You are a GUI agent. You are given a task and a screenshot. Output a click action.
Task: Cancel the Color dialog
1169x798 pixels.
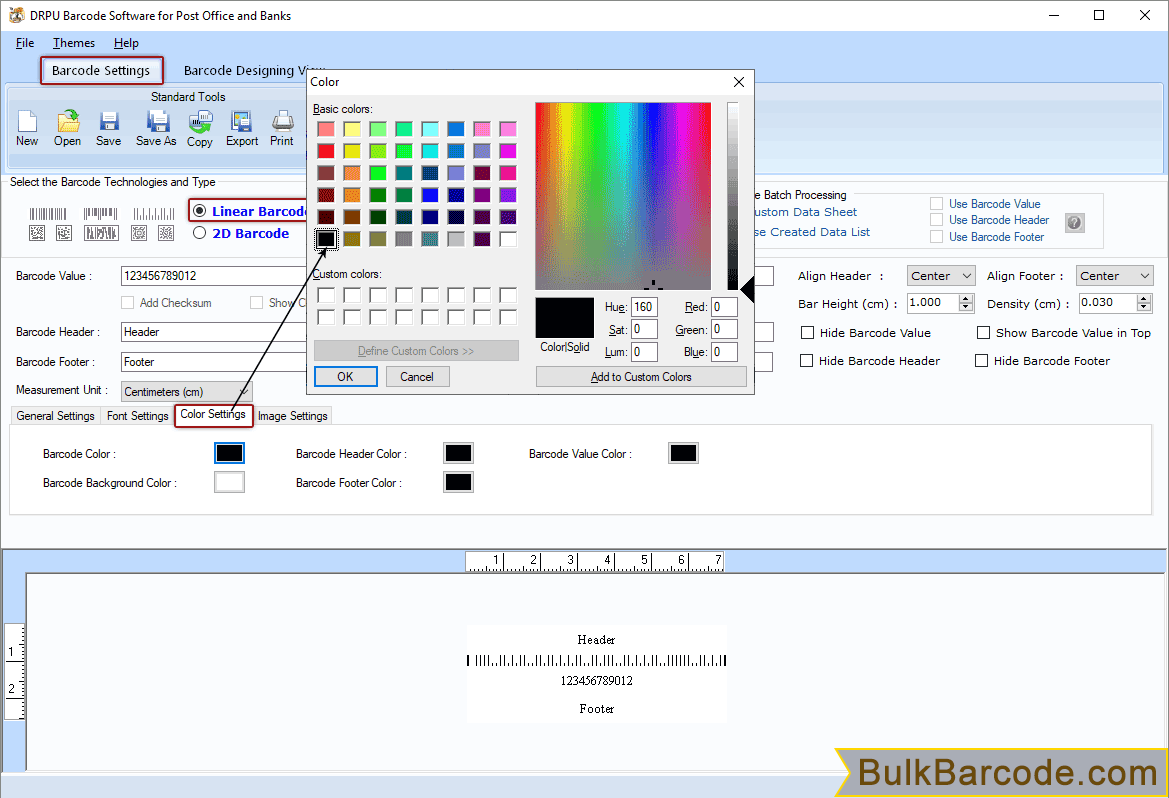coord(417,377)
